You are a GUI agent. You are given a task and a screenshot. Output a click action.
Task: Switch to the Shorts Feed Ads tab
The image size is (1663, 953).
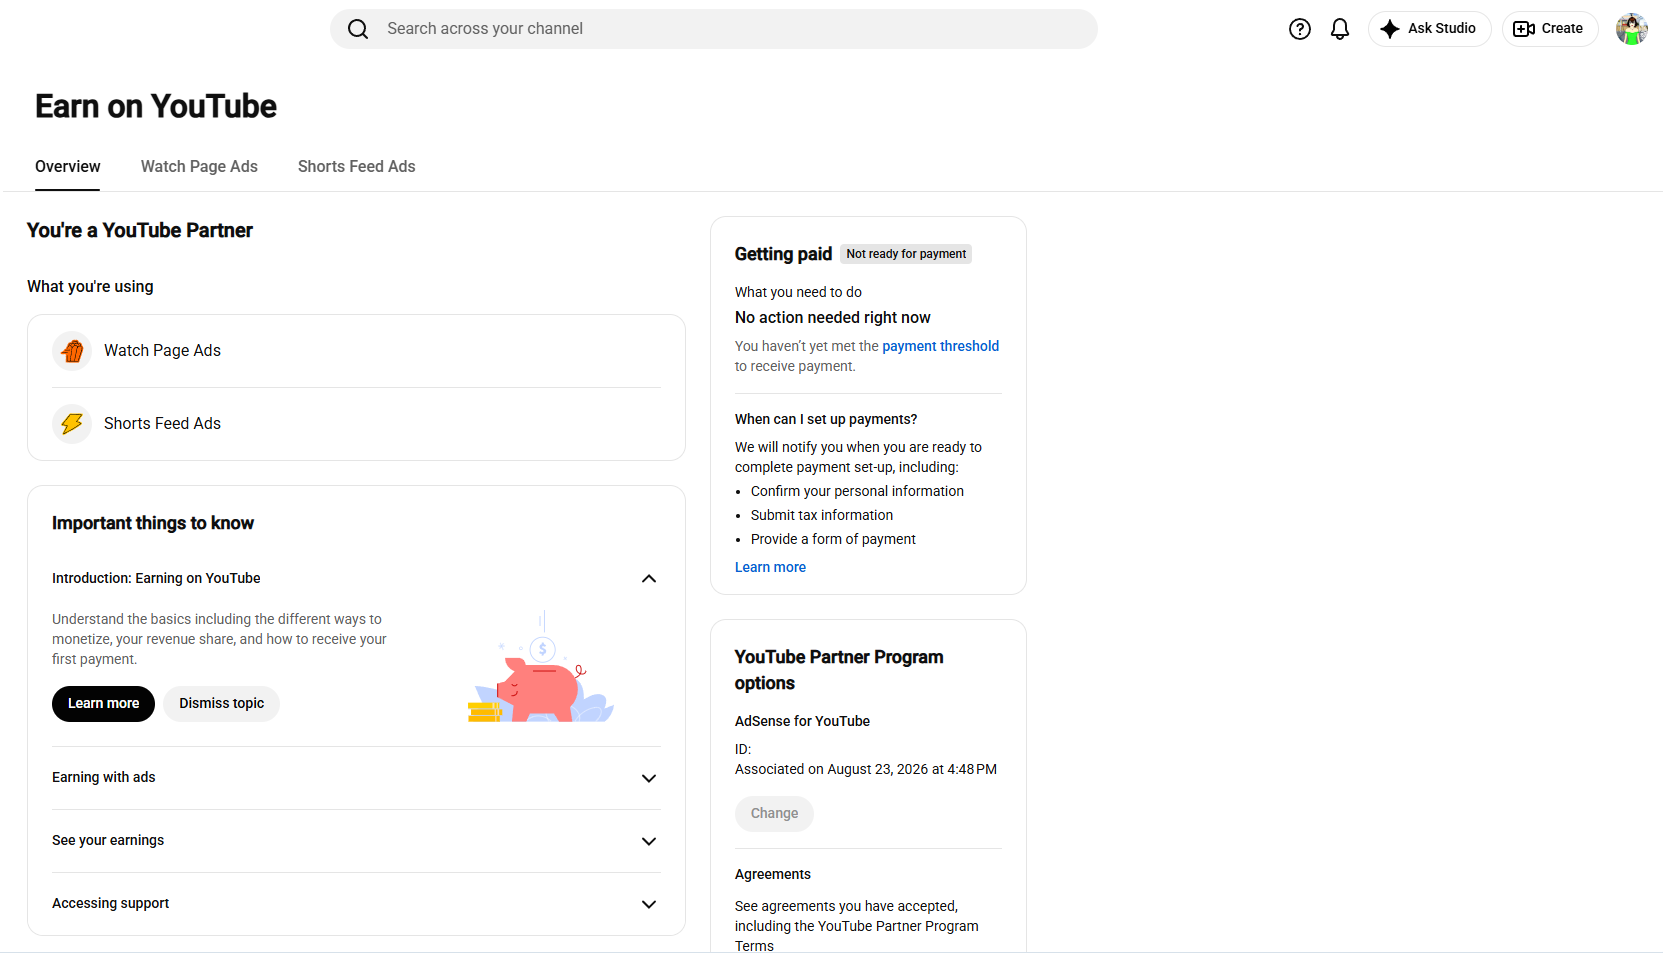357,167
